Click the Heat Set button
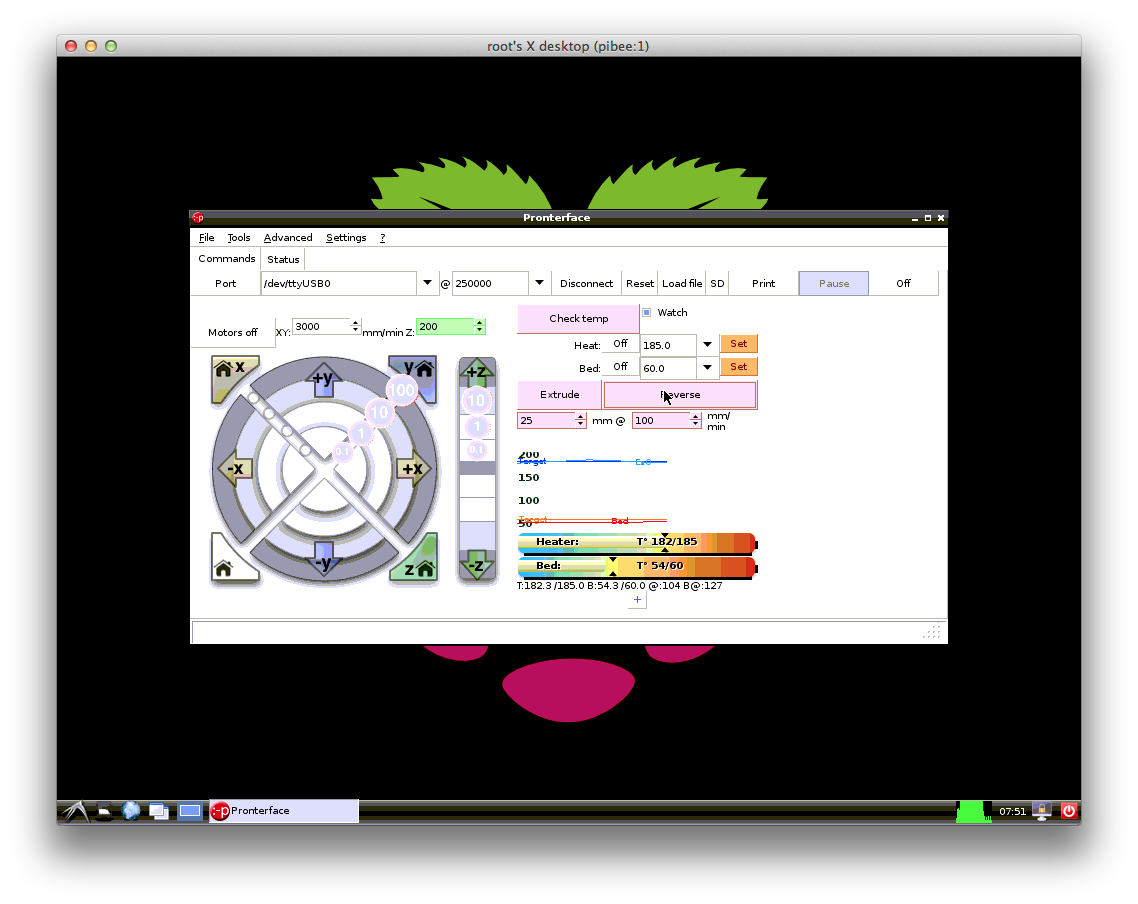The width and height of the screenshot is (1138, 904). click(x=739, y=344)
